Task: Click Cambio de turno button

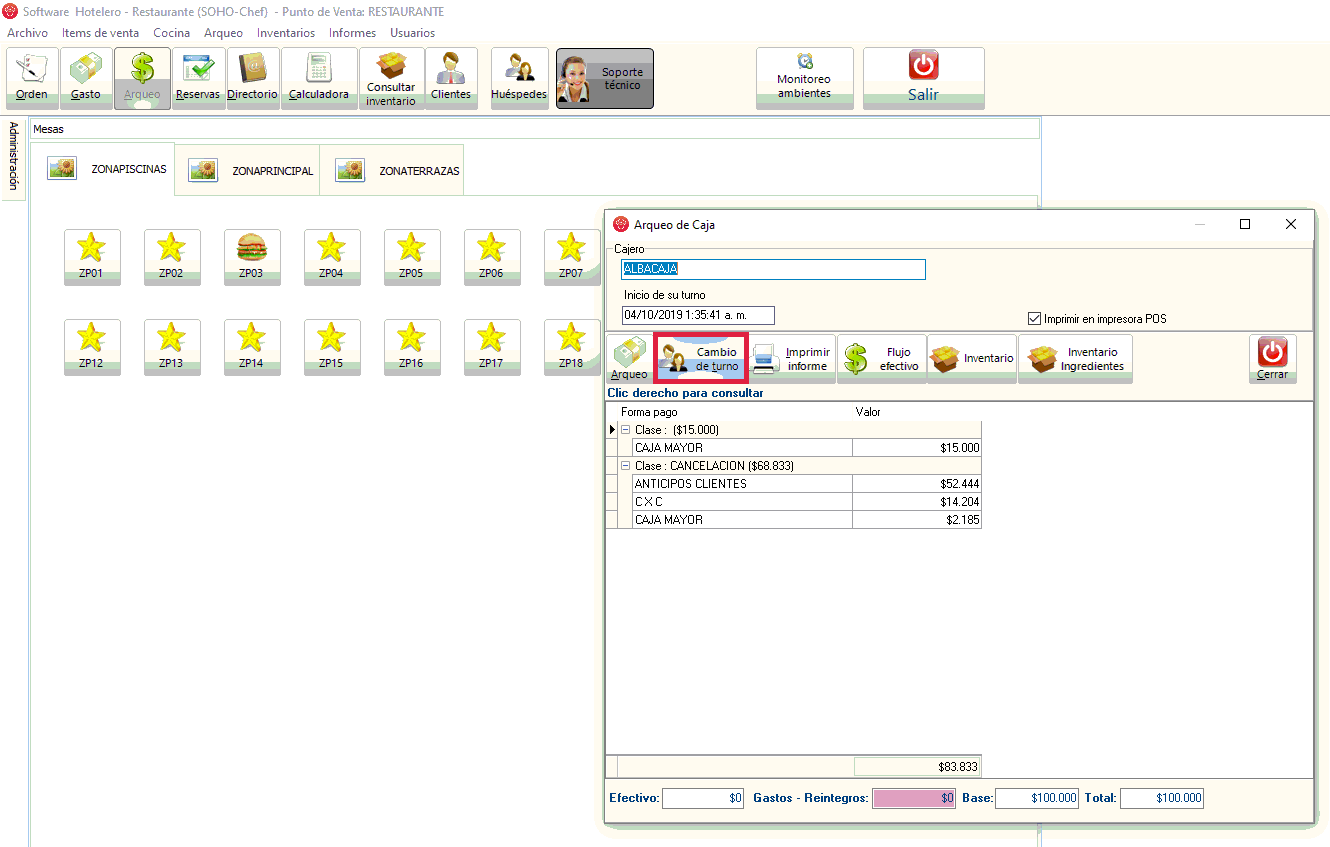Action: pyautogui.click(x=700, y=359)
